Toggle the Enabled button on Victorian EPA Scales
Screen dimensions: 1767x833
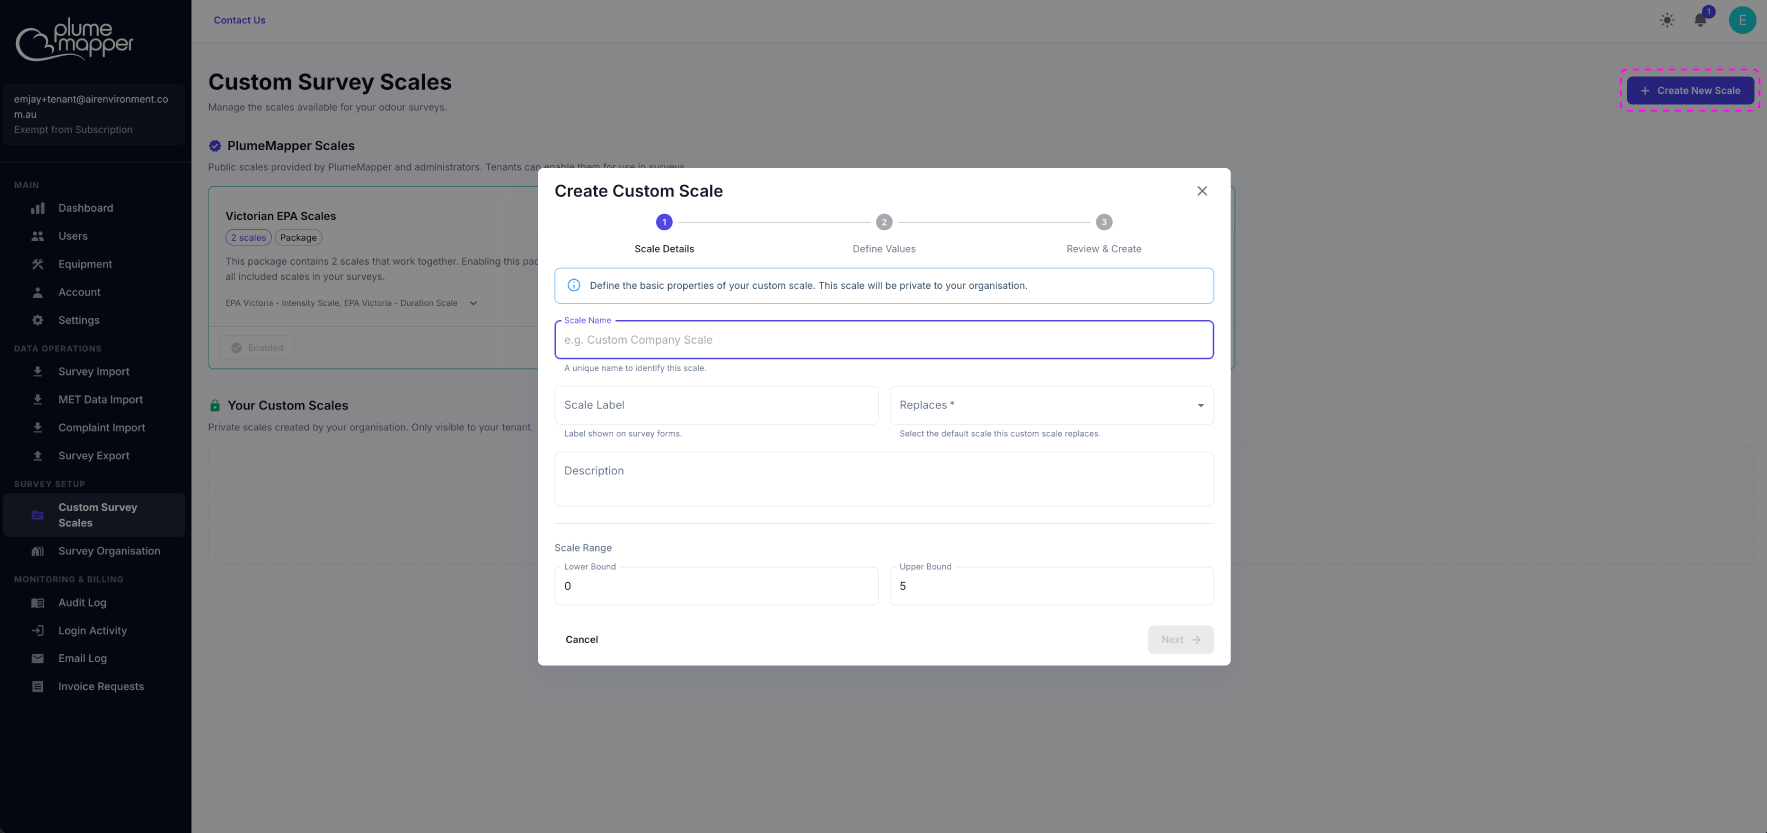click(257, 348)
